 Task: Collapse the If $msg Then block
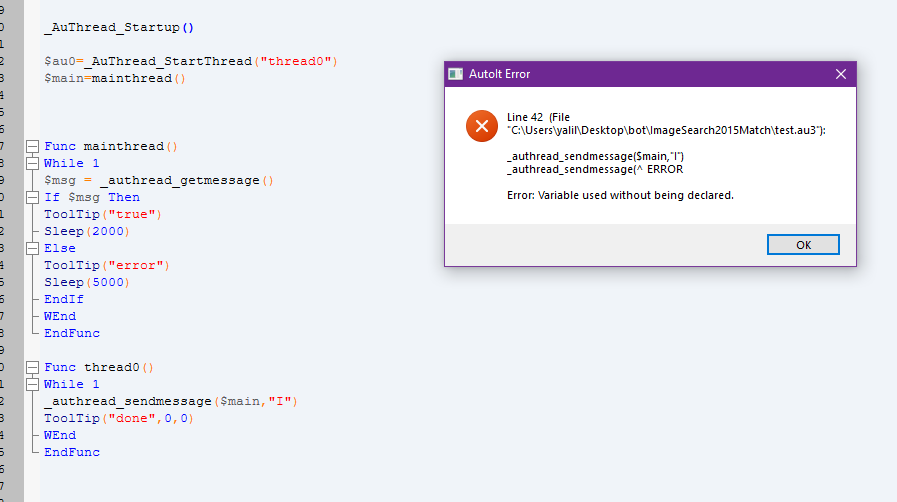(x=33, y=197)
